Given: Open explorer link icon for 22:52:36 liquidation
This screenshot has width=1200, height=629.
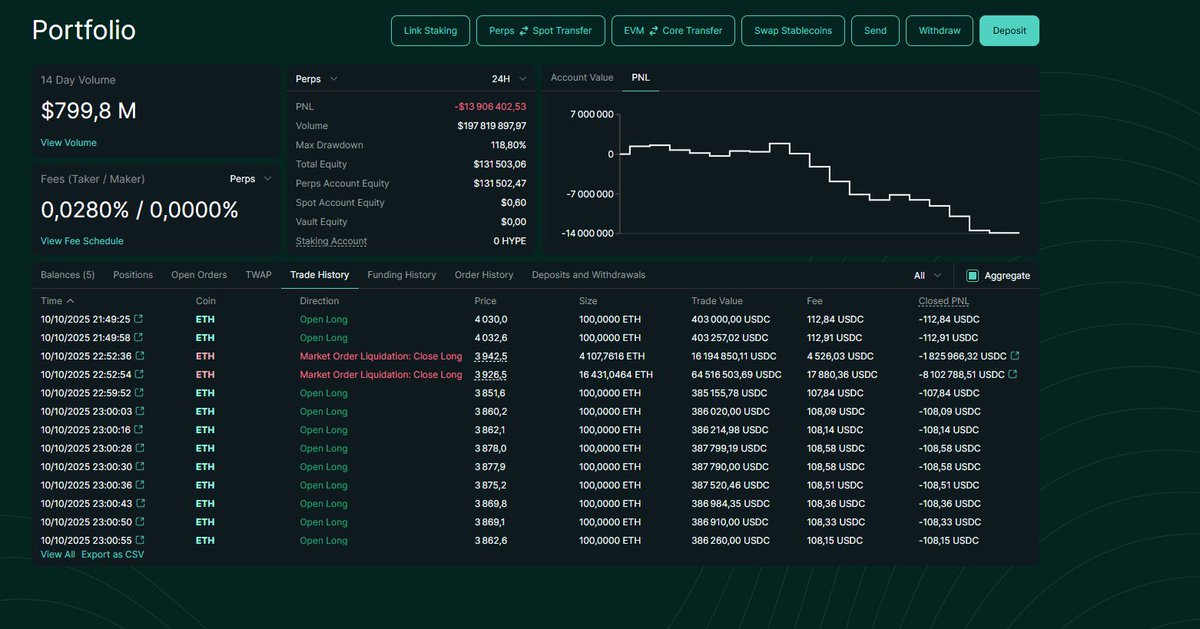Looking at the screenshot, I should pos(140,356).
